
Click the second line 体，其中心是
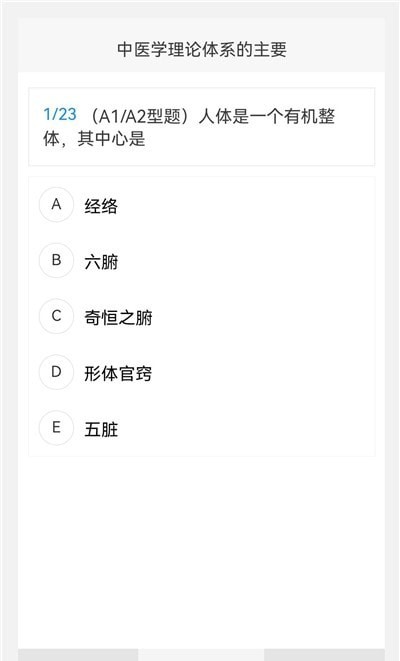94,139
